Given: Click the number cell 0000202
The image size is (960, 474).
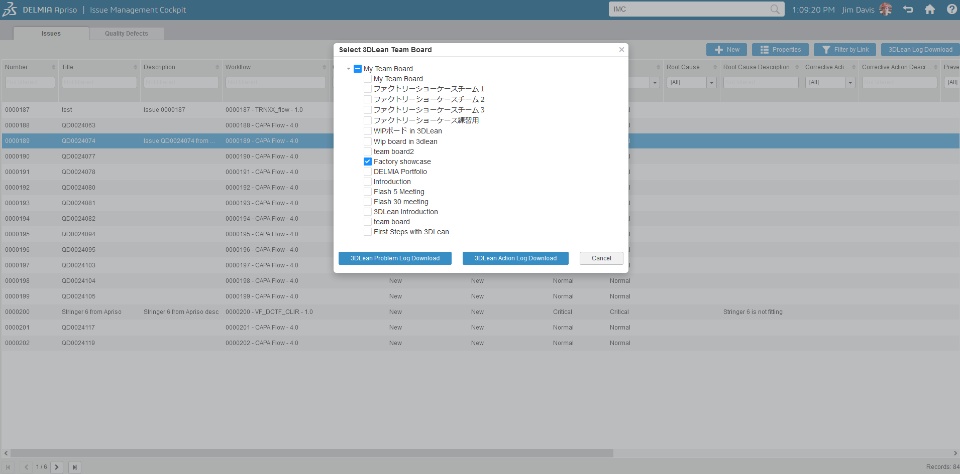Looking at the screenshot, I should pos(18,343).
